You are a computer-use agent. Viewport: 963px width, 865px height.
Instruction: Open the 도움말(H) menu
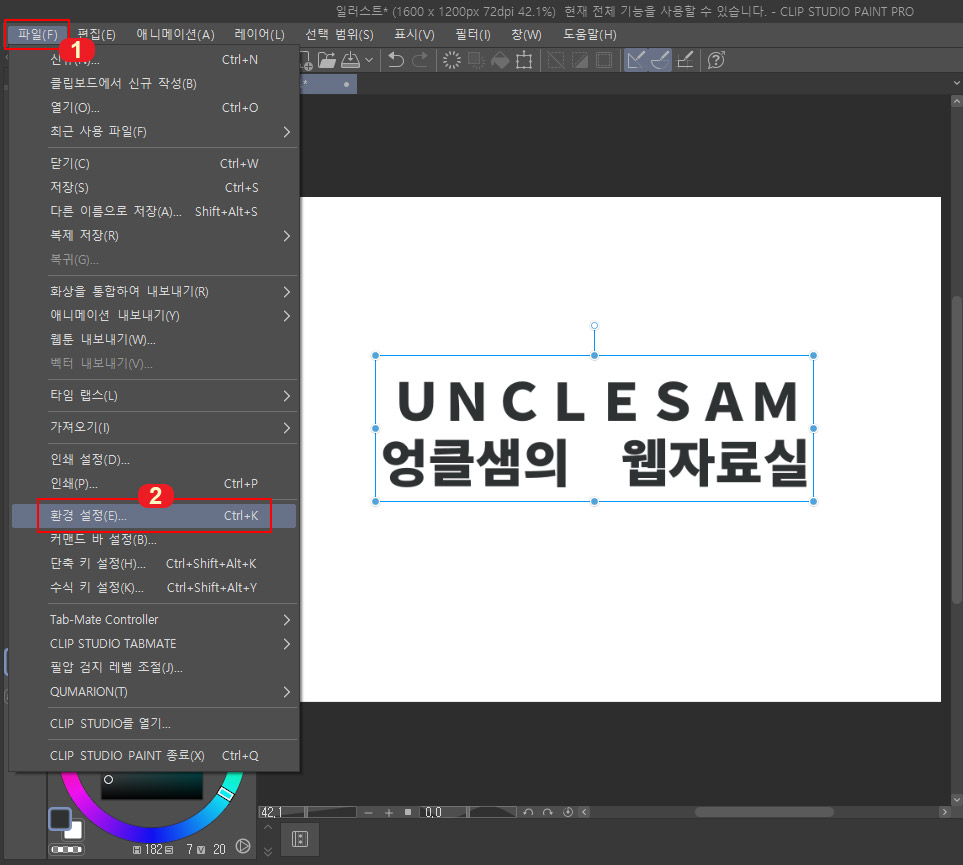click(590, 34)
